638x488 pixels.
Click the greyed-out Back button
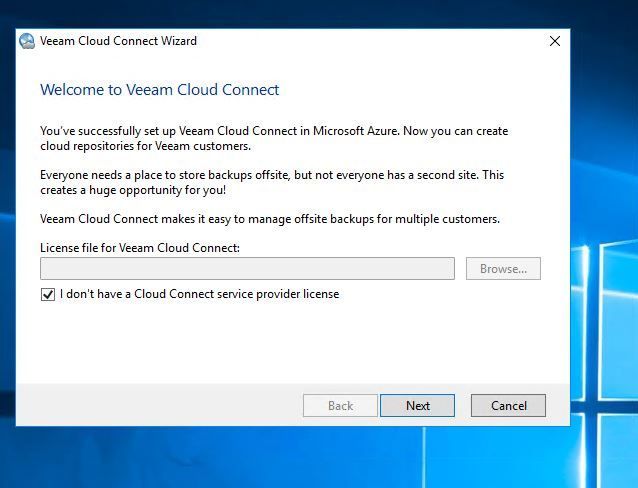pos(340,406)
